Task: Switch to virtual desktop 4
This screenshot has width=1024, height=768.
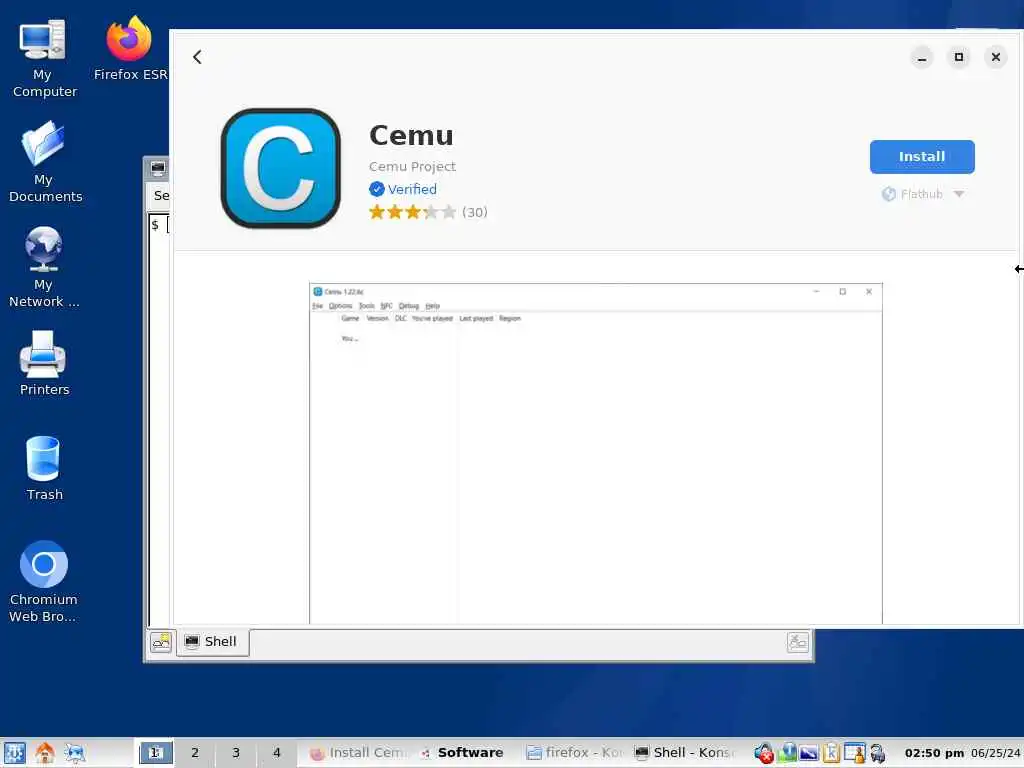Action: point(276,753)
